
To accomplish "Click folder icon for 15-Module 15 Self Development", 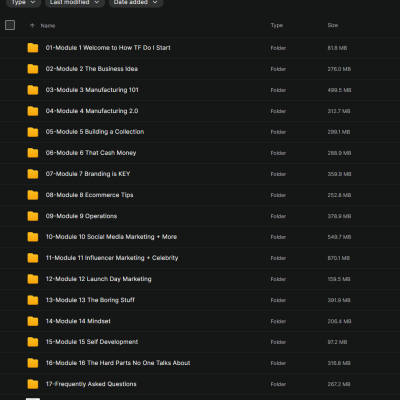I will pos(33,342).
